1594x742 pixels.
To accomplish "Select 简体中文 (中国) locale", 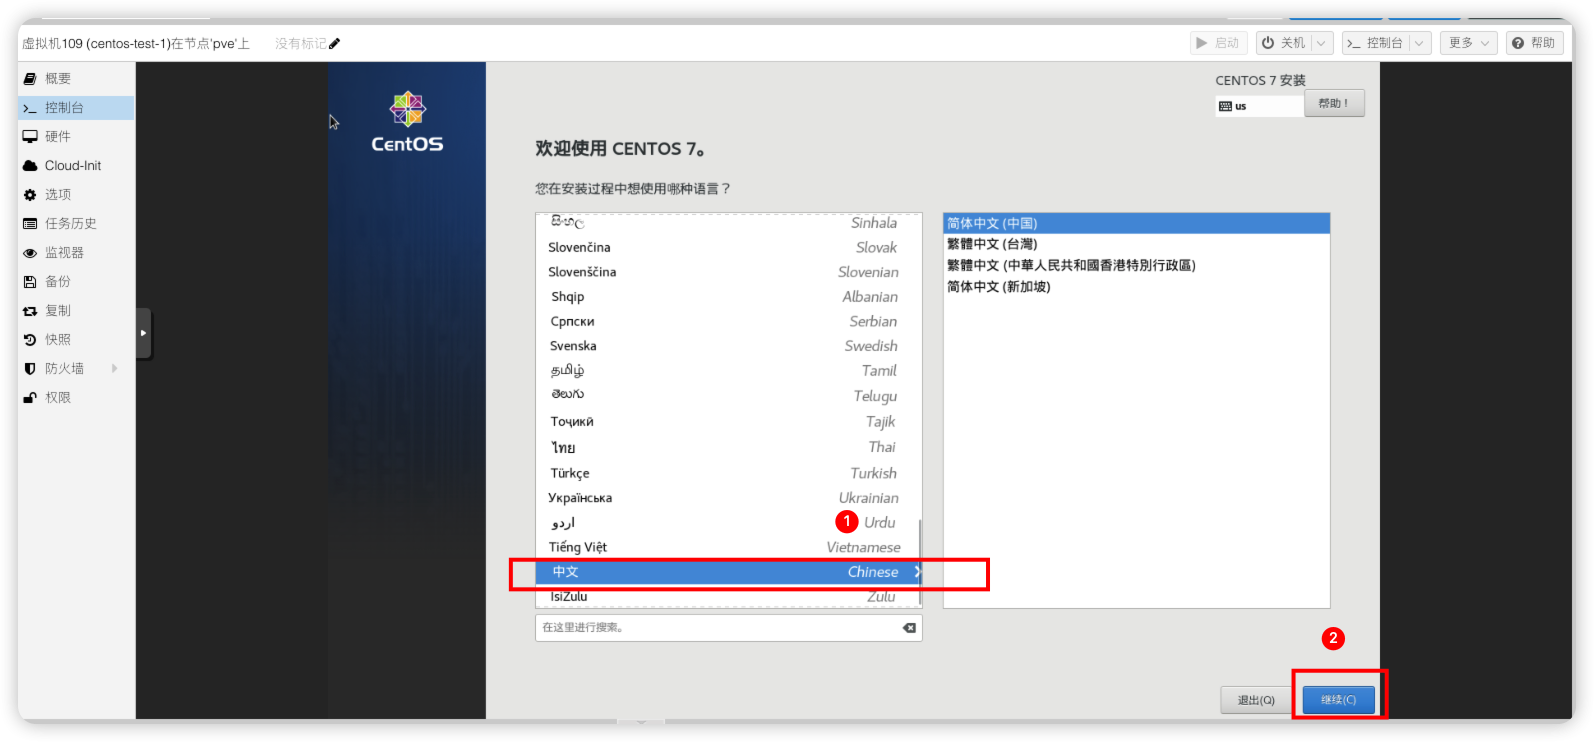I will (x=1136, y=224).
